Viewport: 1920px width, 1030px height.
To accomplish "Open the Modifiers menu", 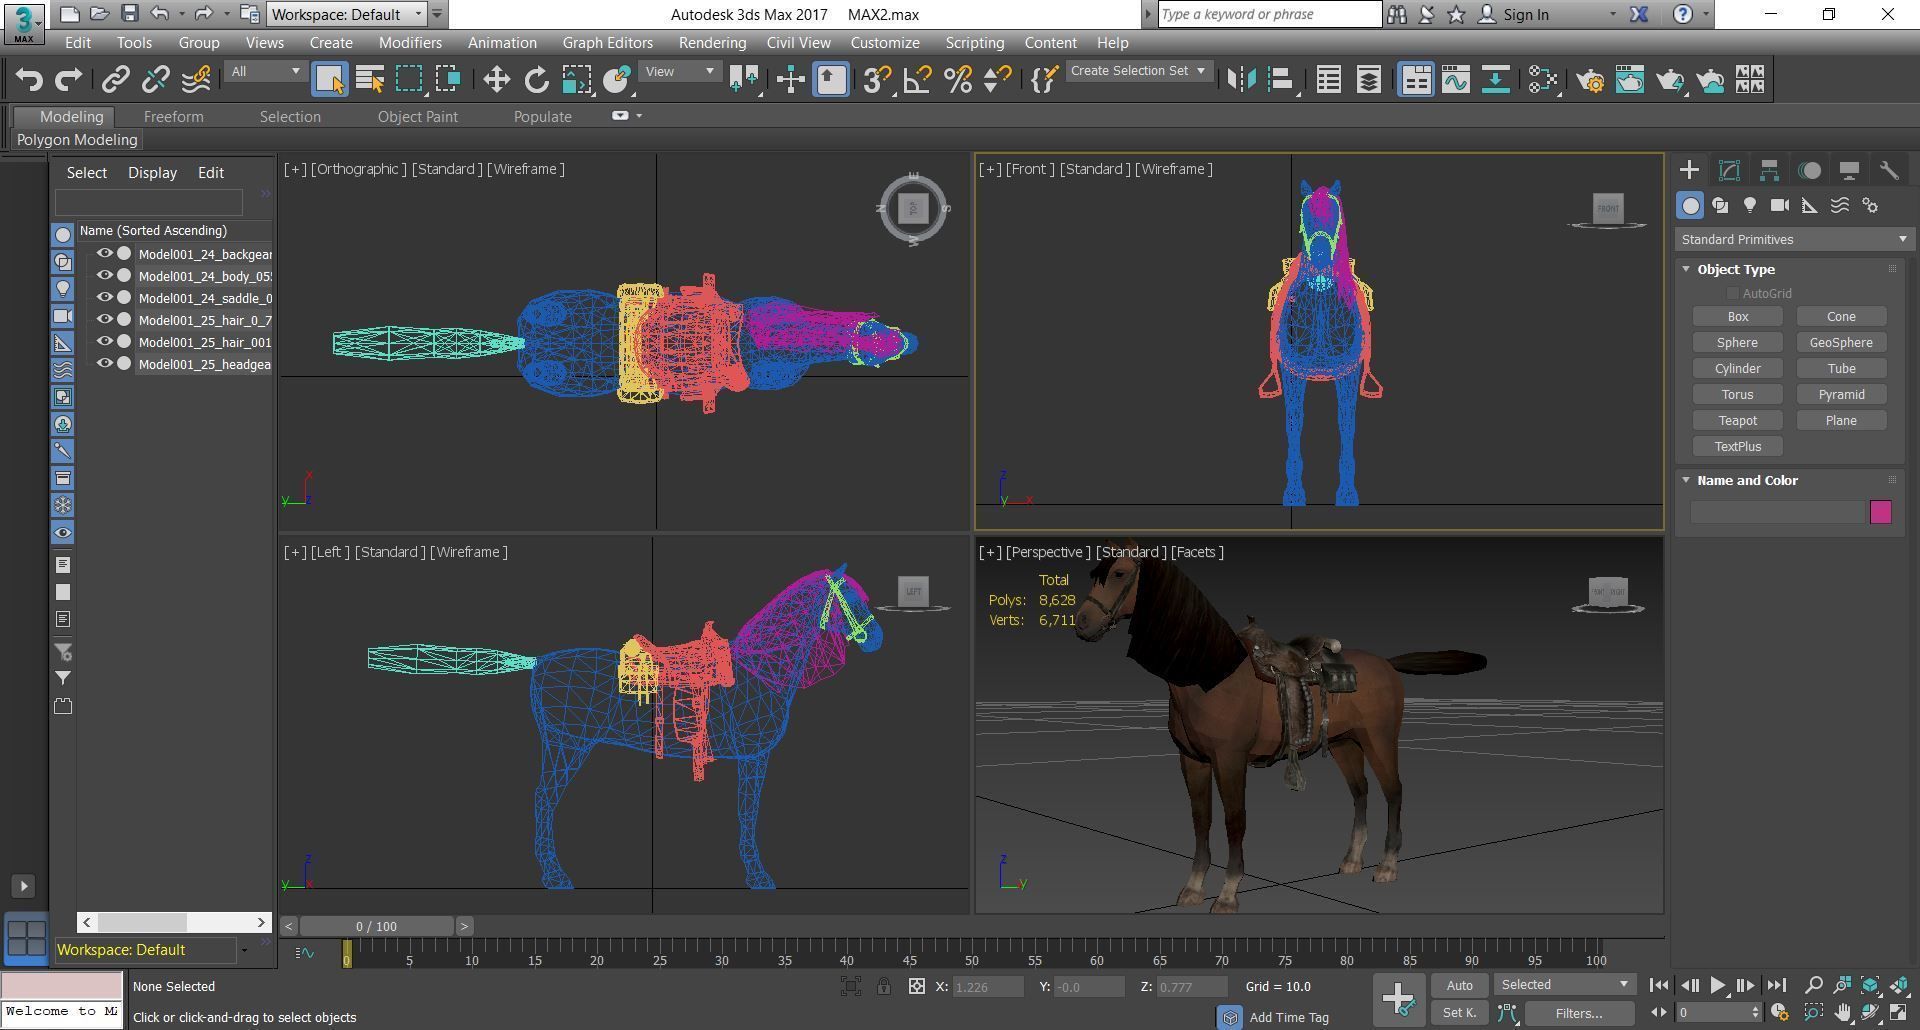I will (410, 43).
